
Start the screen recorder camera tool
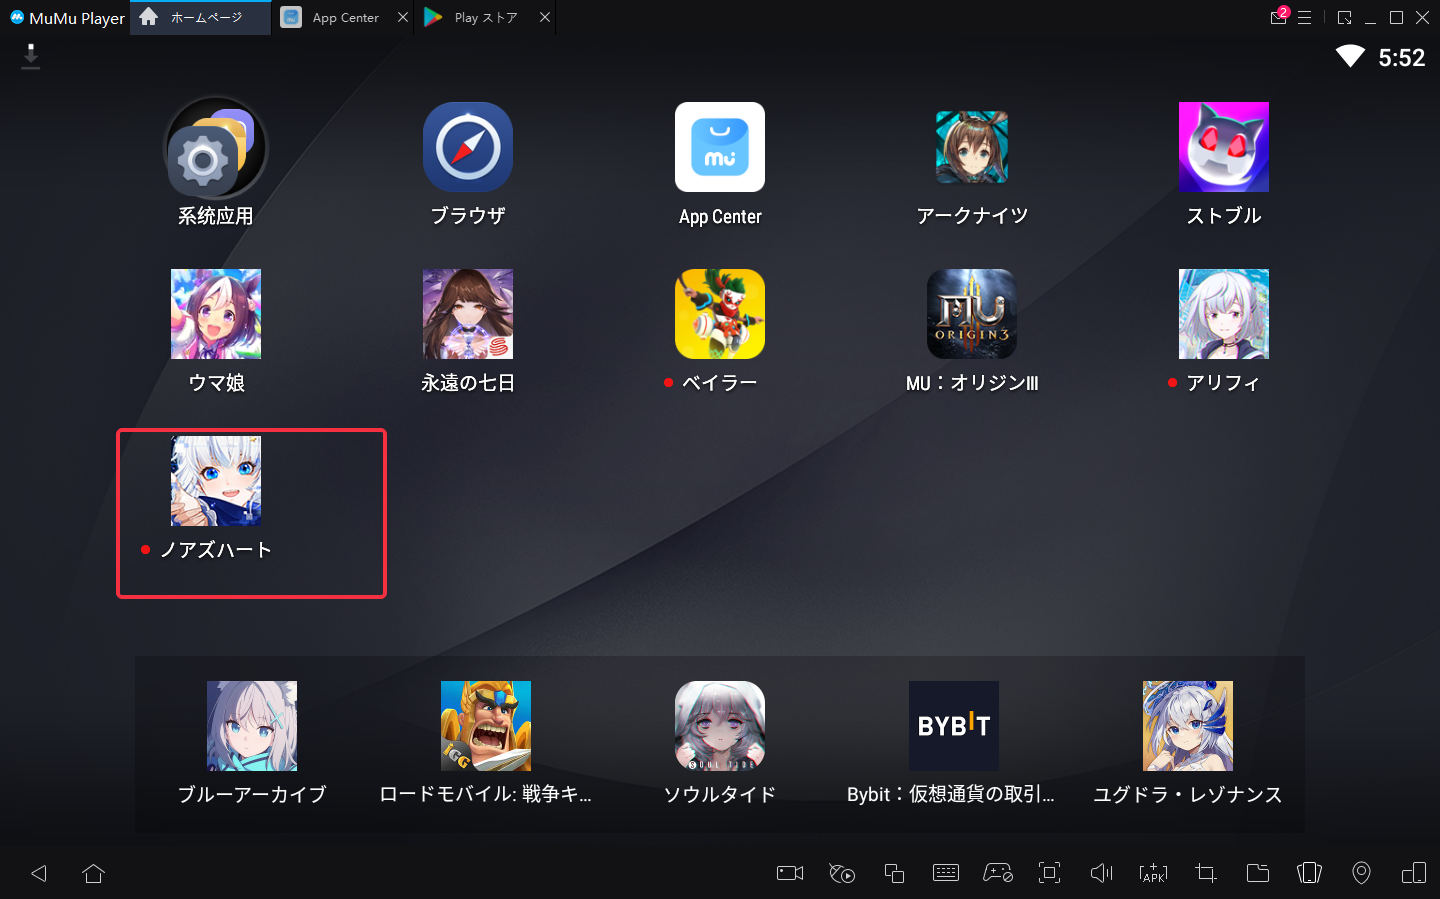pyautogui.click(x=790, y=873)
